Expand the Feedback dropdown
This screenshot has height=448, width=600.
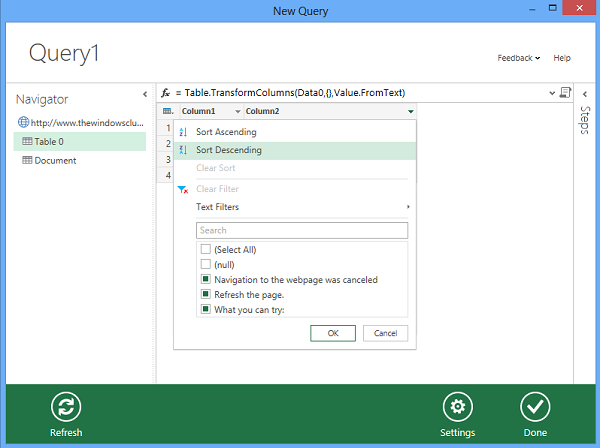[518, 58]
